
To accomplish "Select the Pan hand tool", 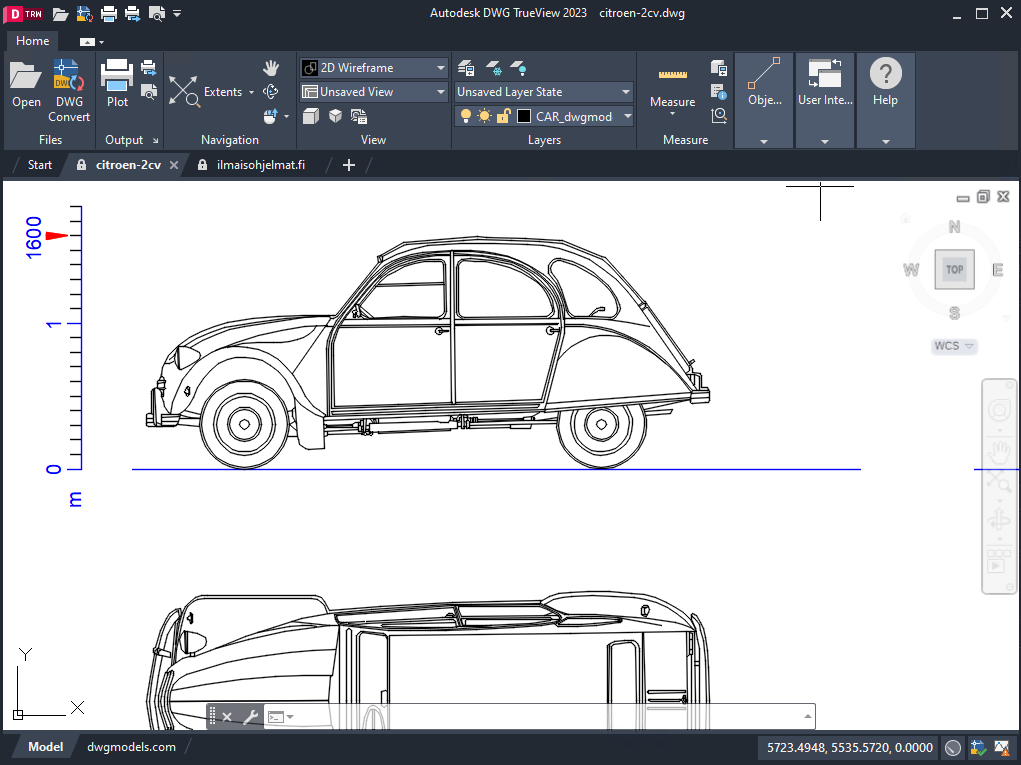I will coord(271,68).
